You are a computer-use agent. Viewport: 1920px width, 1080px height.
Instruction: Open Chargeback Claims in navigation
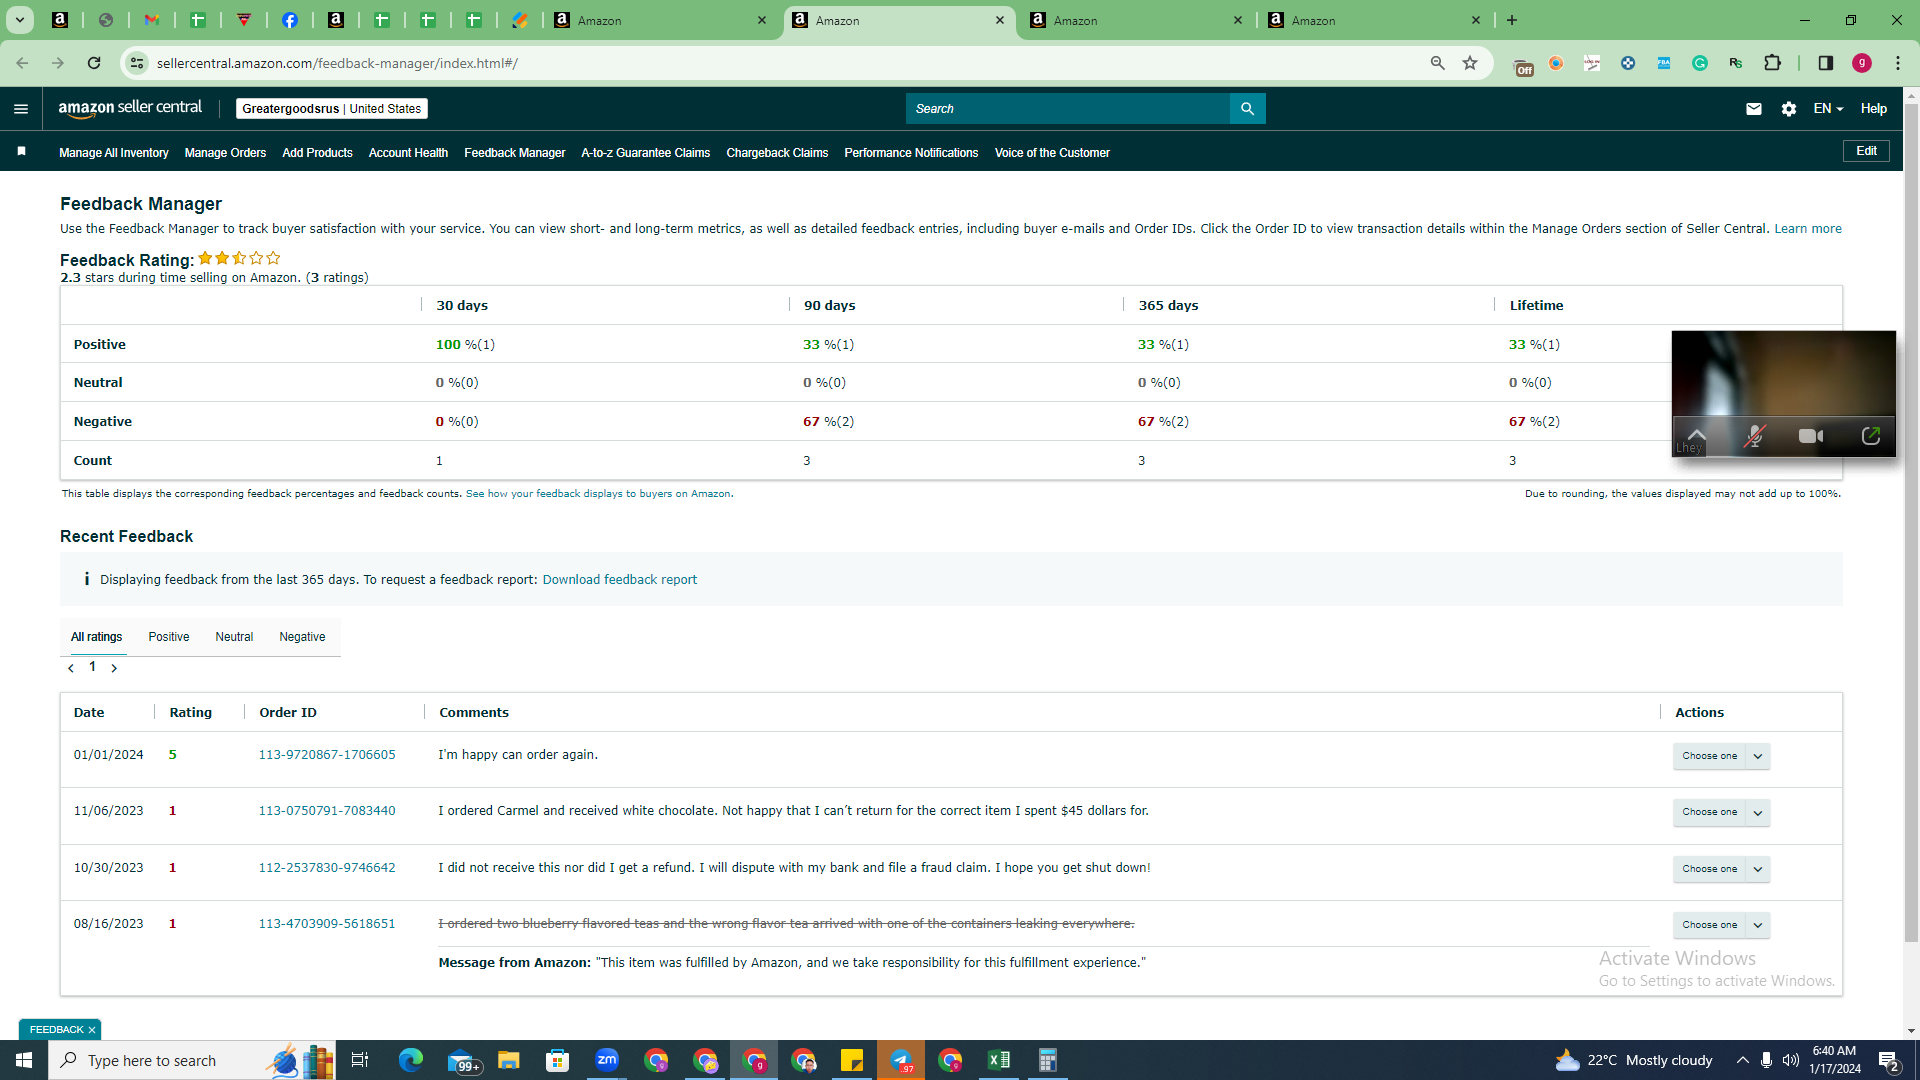777,153
